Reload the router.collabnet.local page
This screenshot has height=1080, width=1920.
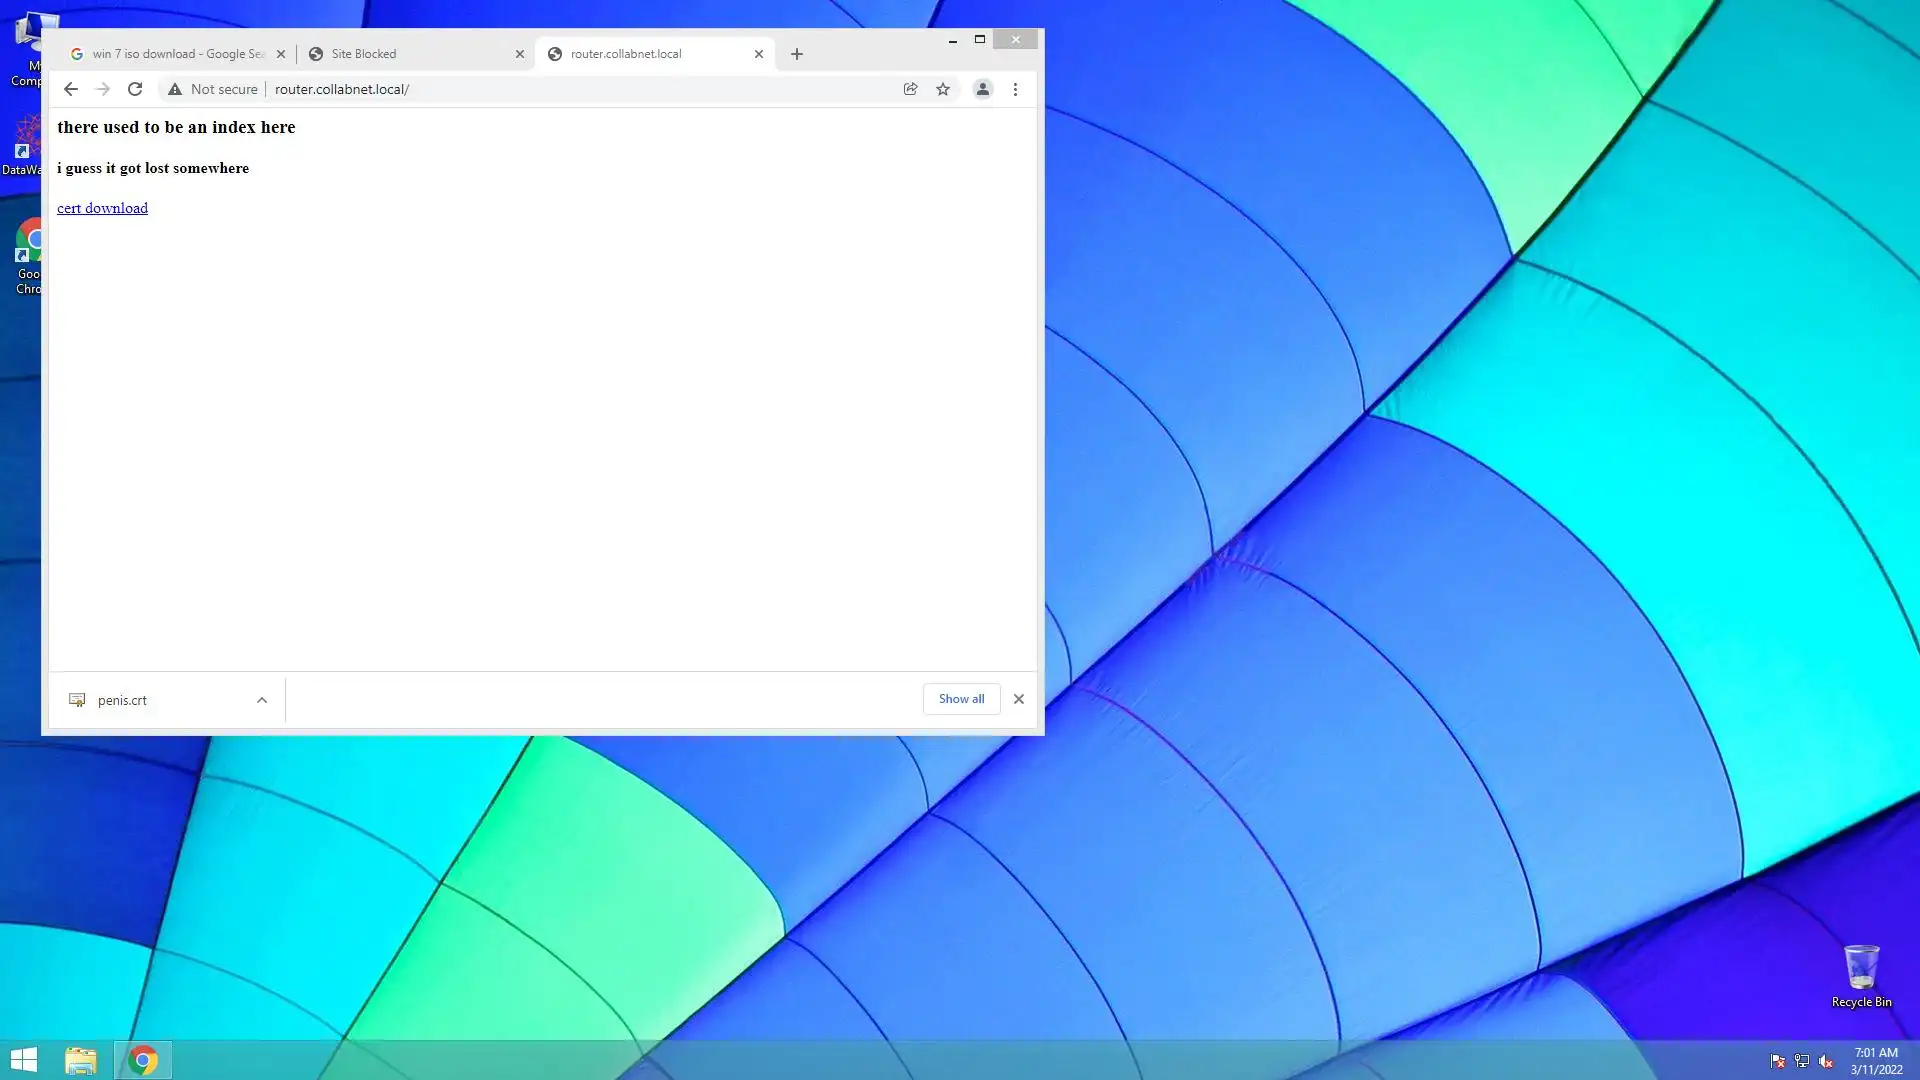(135, 89)
